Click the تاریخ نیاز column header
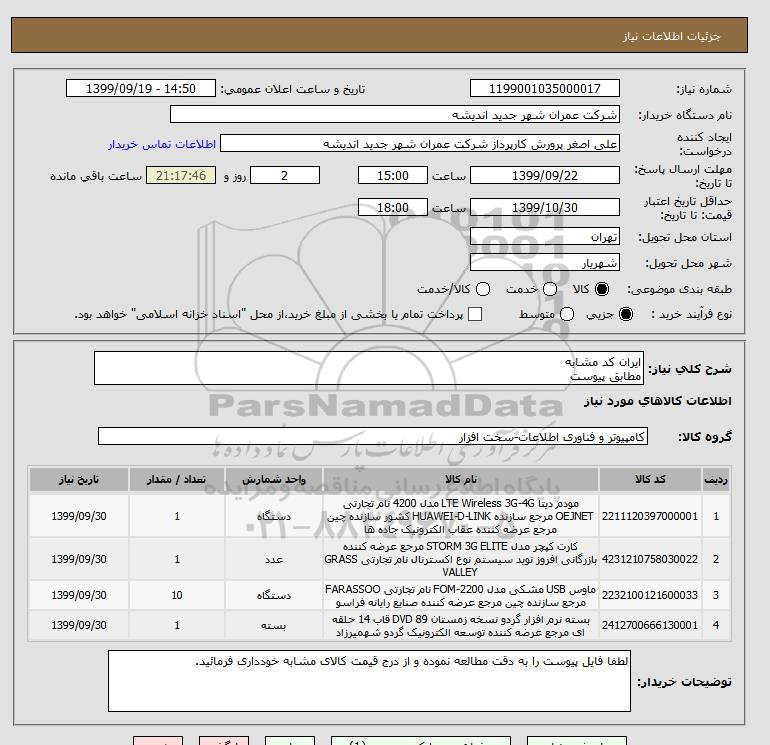 (x=79, y=479)
